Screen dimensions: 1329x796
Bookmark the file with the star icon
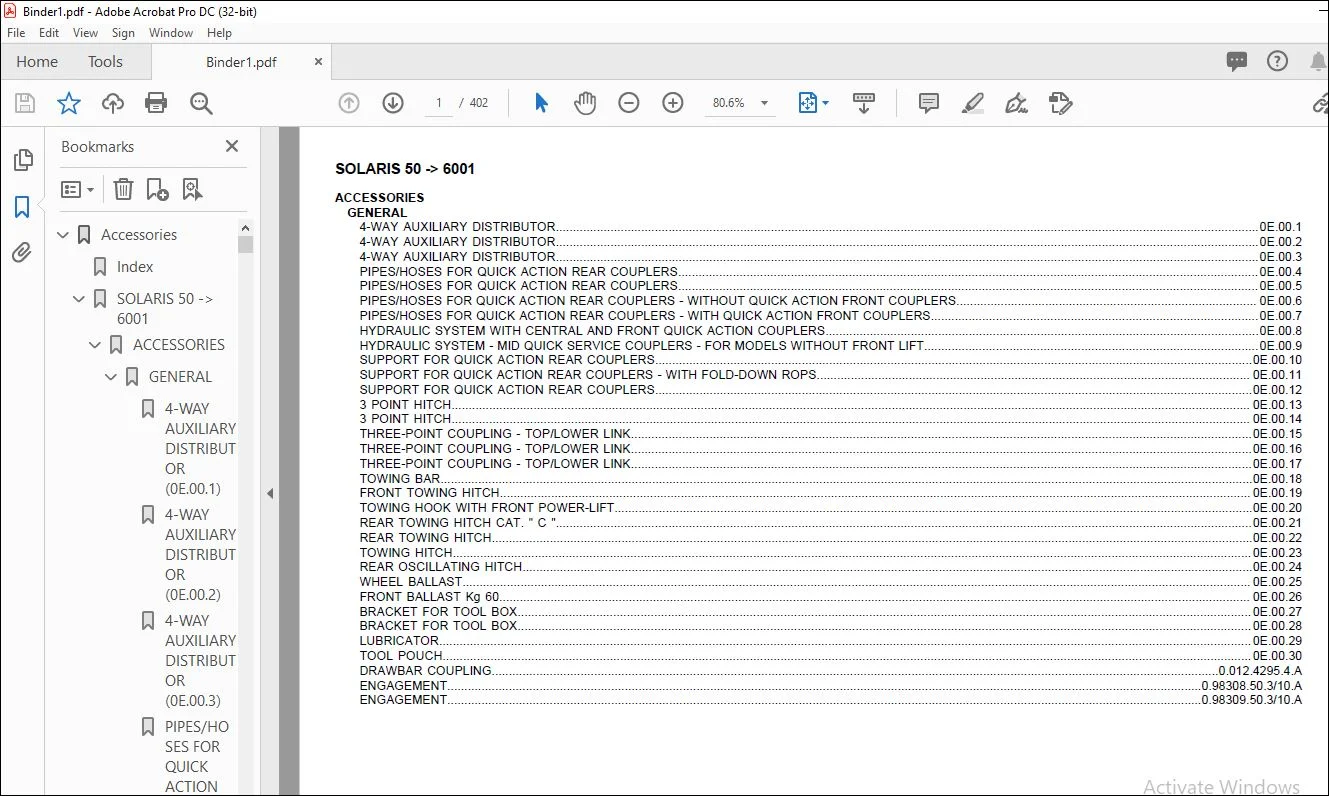tap(68, 103)
